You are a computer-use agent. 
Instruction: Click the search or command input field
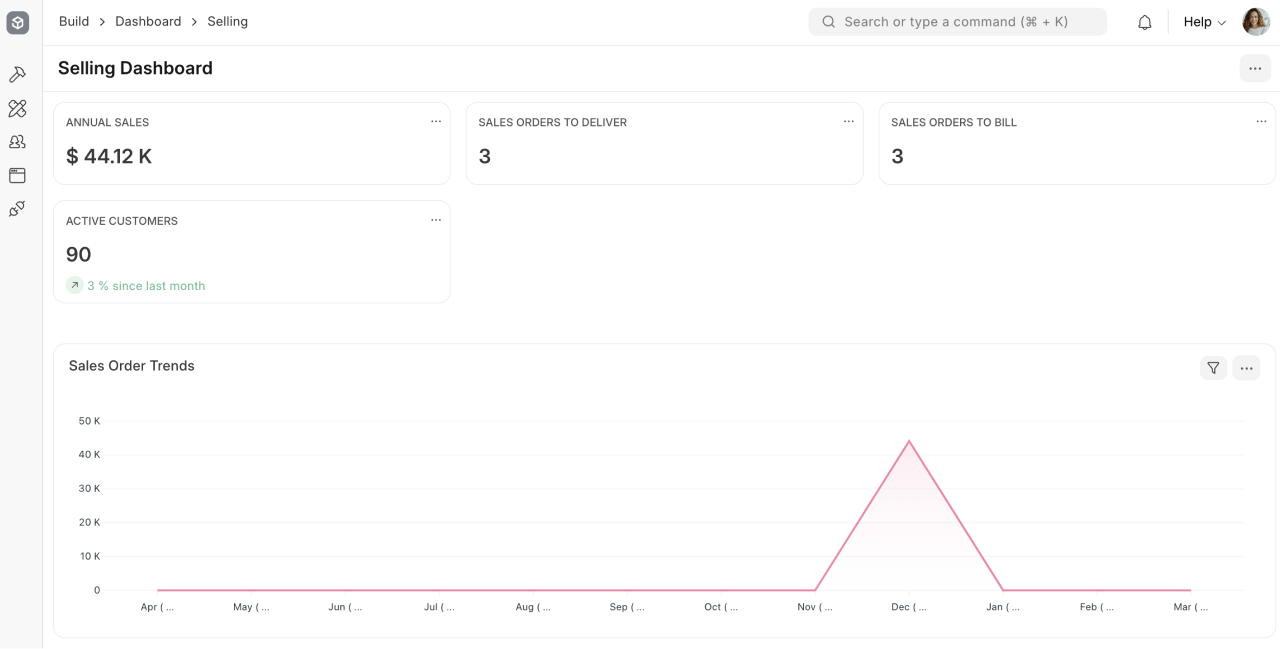(957, 22)
